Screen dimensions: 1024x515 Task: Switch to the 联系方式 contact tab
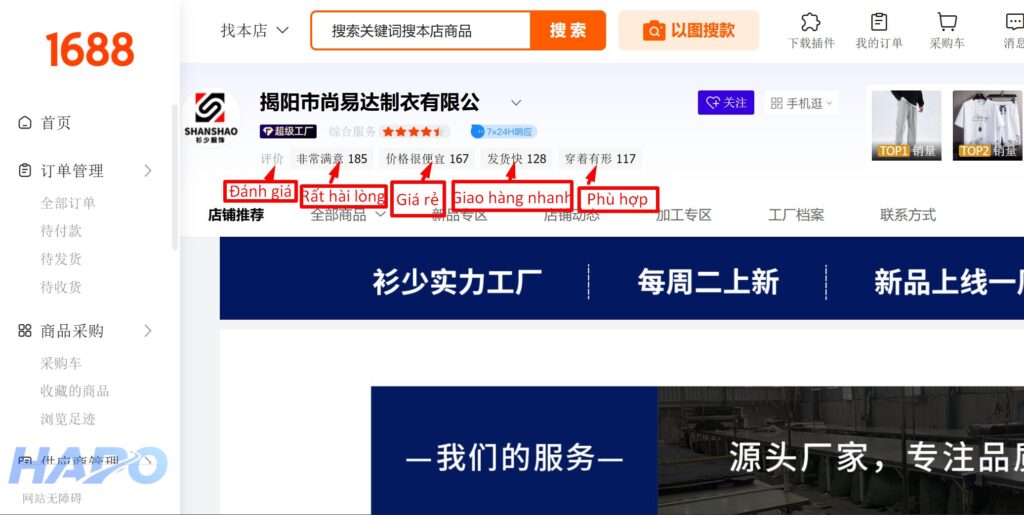tap(907, 215)
